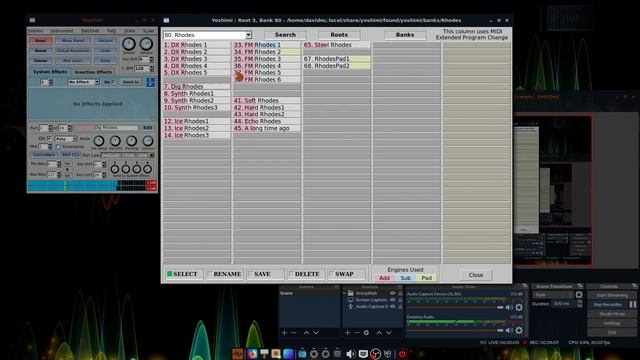Toggle visibility eye of Screen Capture source in OBS
Screen dimensions: 640x360
click(392, 300)
